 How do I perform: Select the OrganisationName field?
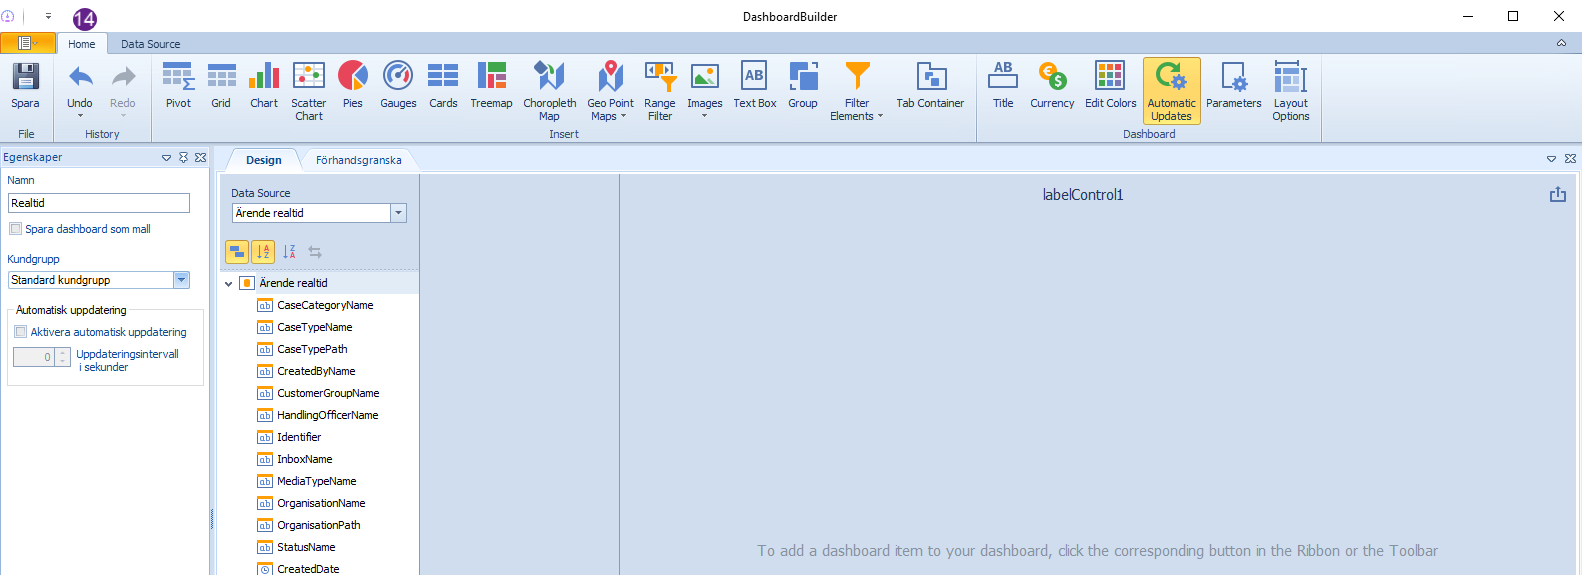(x=319, y=503)
